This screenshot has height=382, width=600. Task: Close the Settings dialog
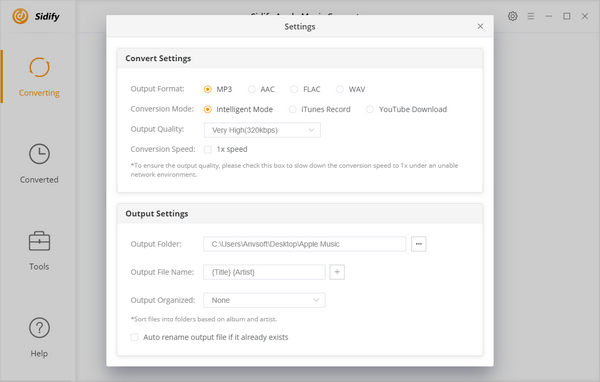[x=480, y=26]
